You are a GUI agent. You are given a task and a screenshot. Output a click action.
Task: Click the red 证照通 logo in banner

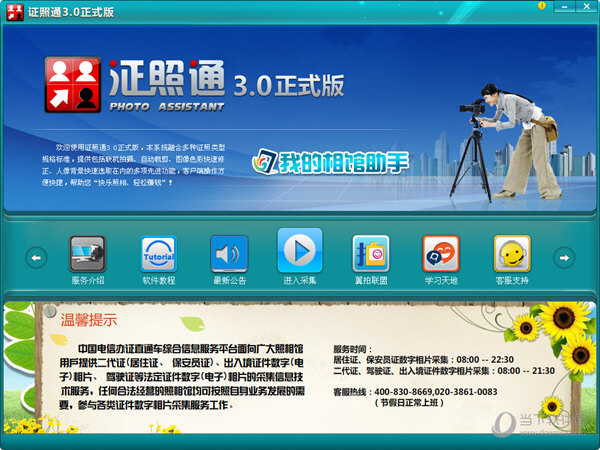[73, 85]
